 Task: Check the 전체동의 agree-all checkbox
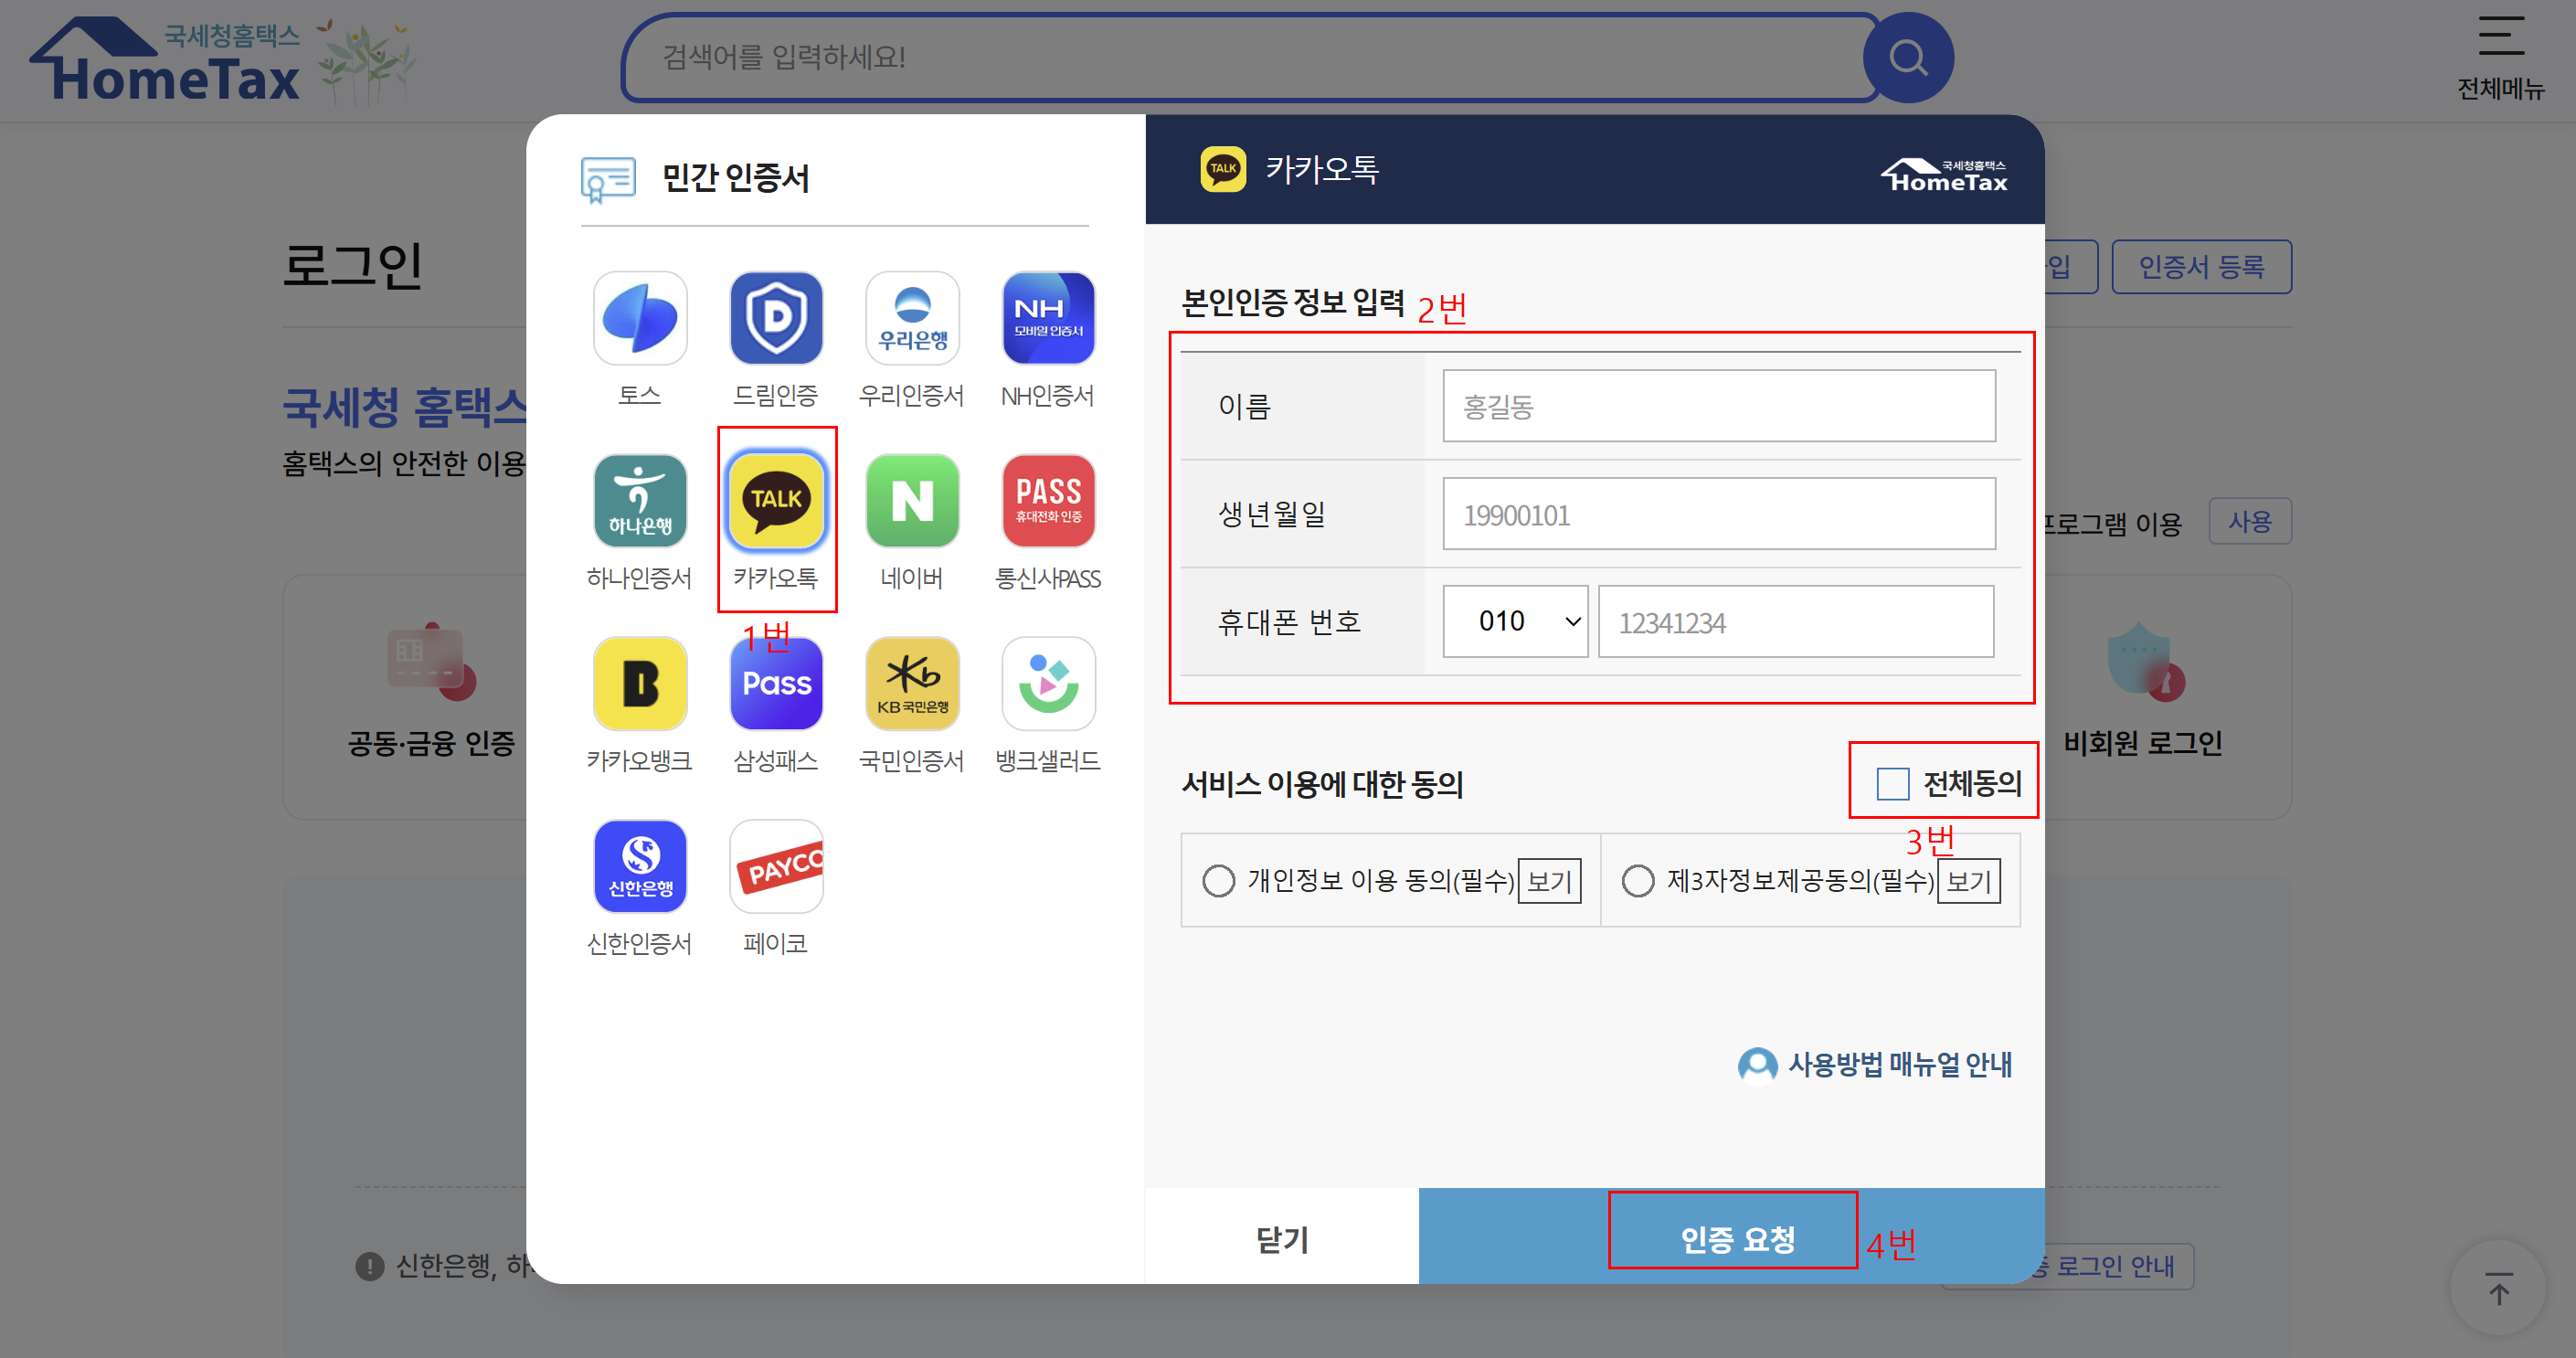pos(1892,783)
